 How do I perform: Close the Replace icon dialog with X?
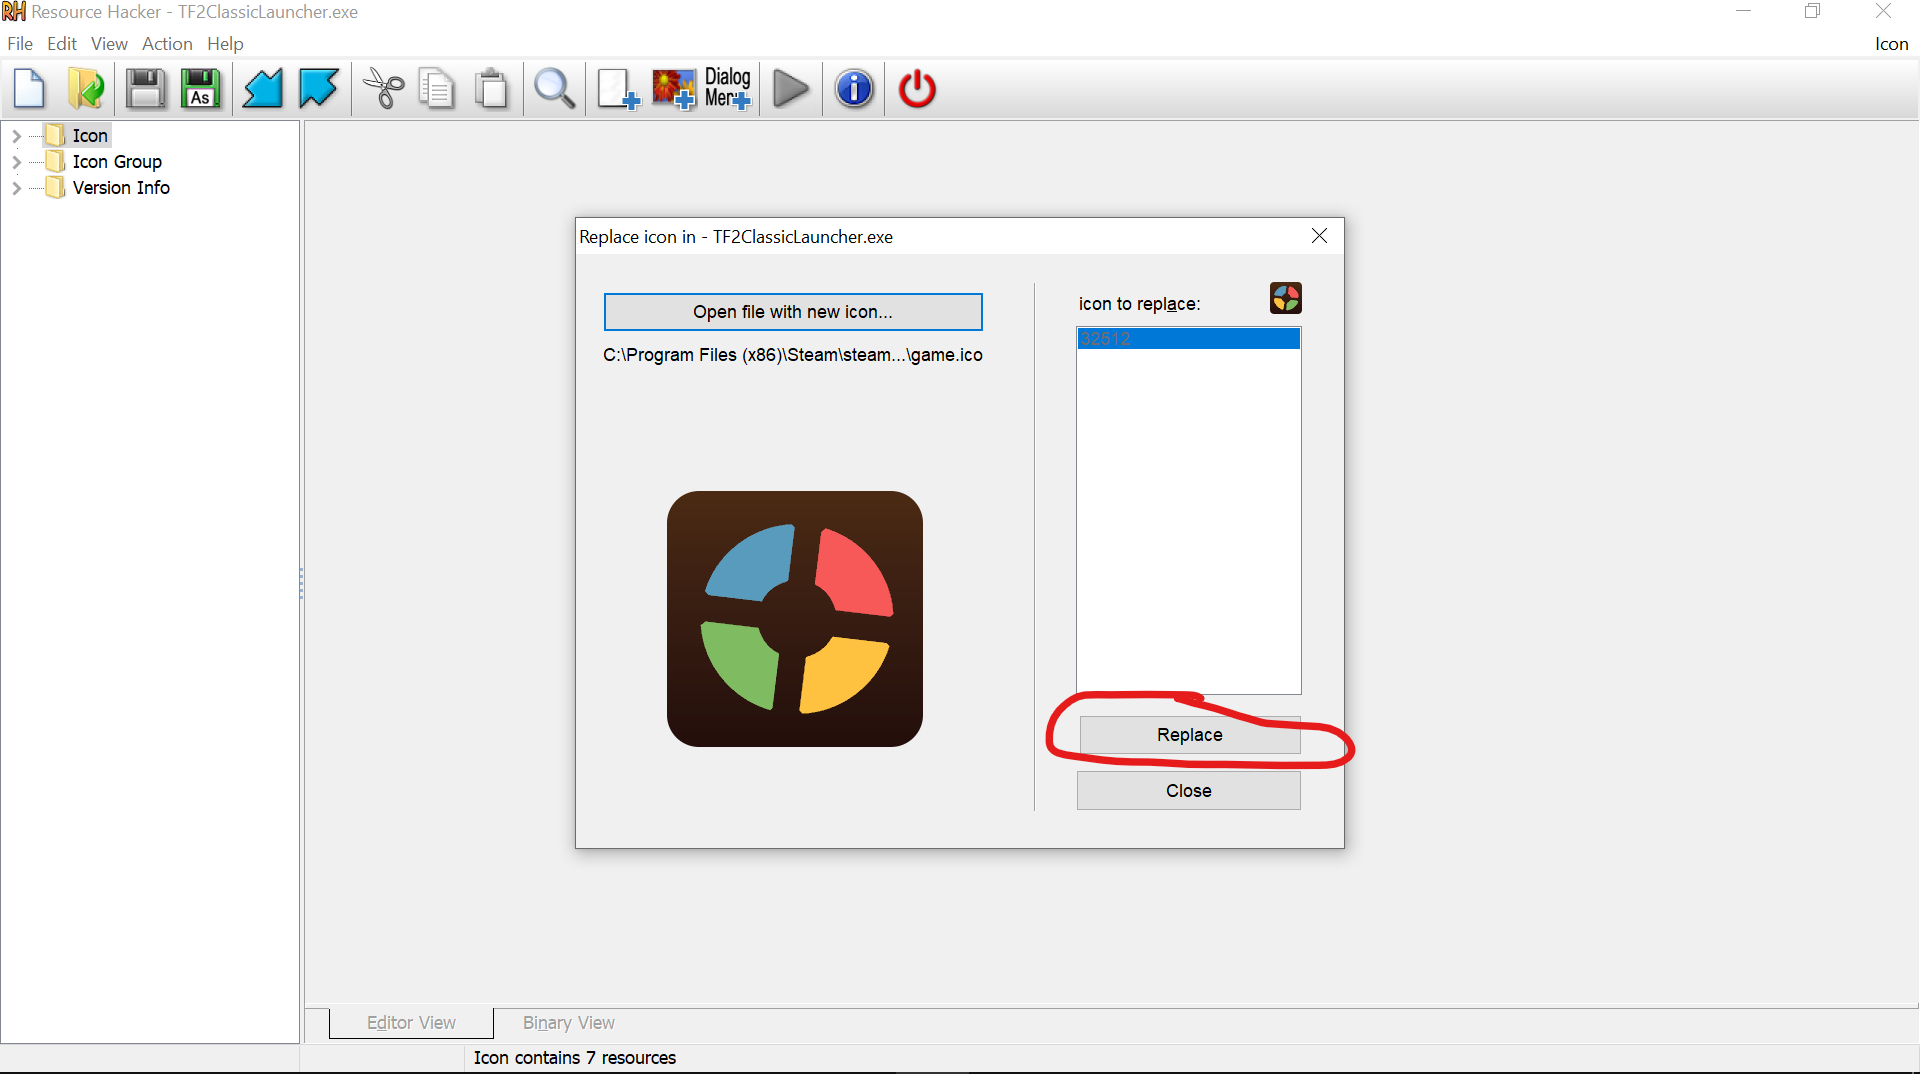[1319, 236]
